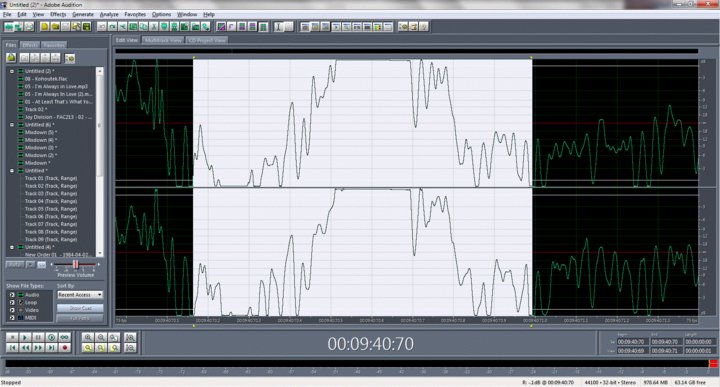Toggle the Loop file type filter
Screen dimensions: 720x387
coord(12,303)
